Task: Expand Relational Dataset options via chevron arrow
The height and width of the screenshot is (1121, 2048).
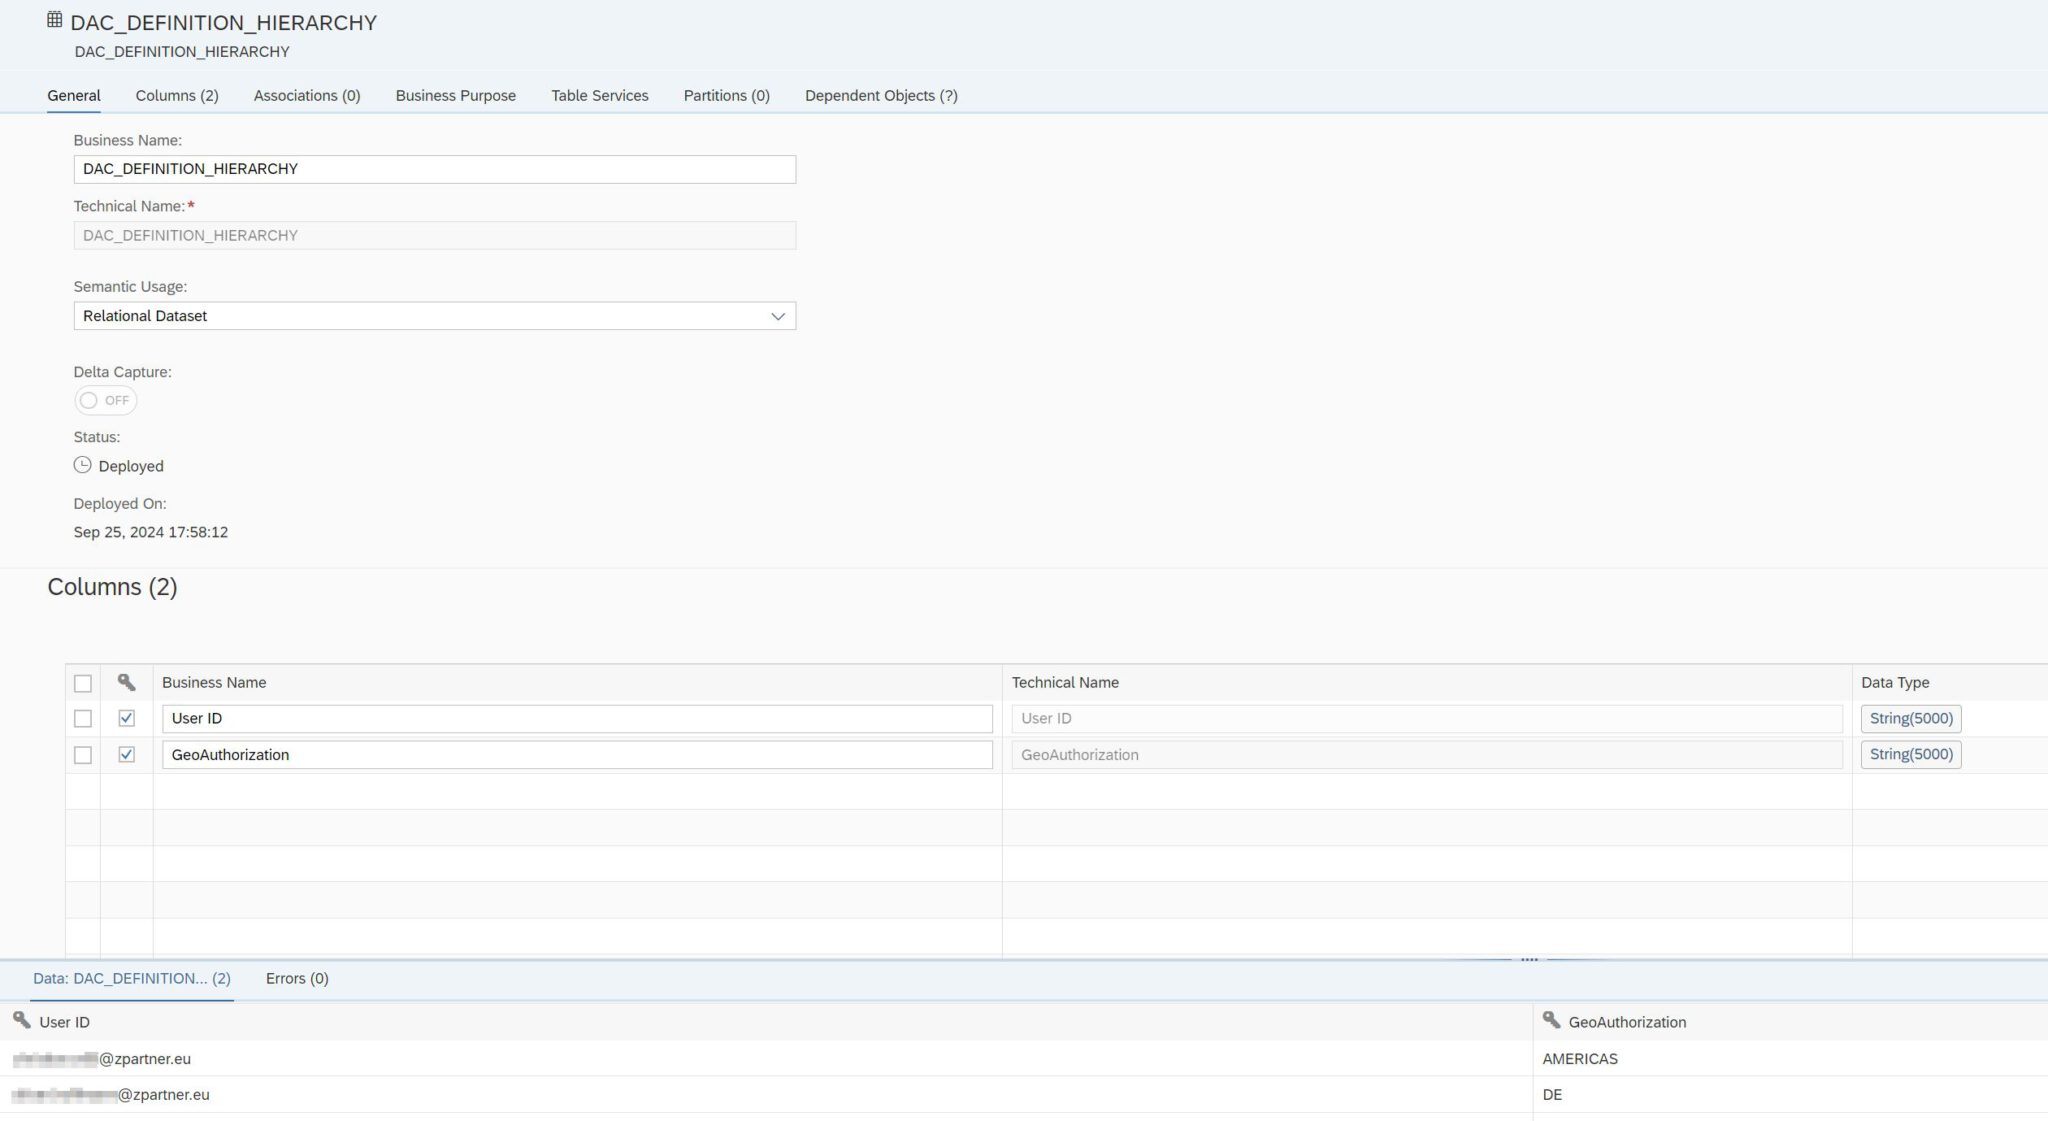Action: pos(779,316)
